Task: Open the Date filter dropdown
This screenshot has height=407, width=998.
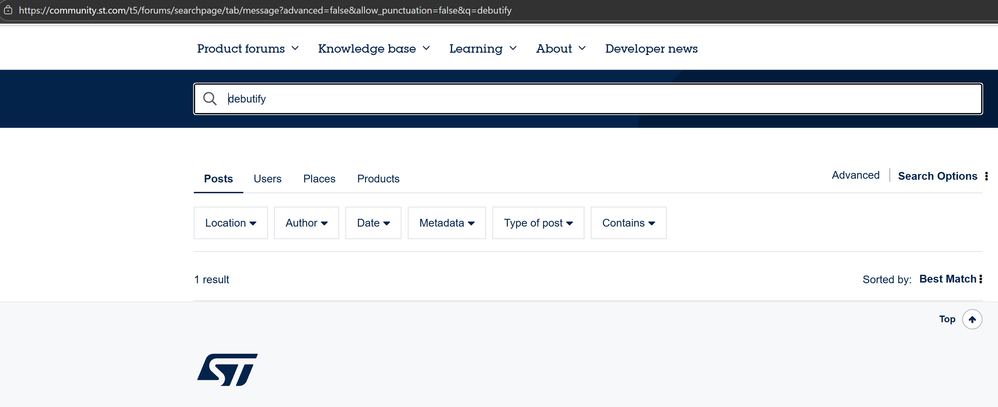Action: [x=373, y=223]
